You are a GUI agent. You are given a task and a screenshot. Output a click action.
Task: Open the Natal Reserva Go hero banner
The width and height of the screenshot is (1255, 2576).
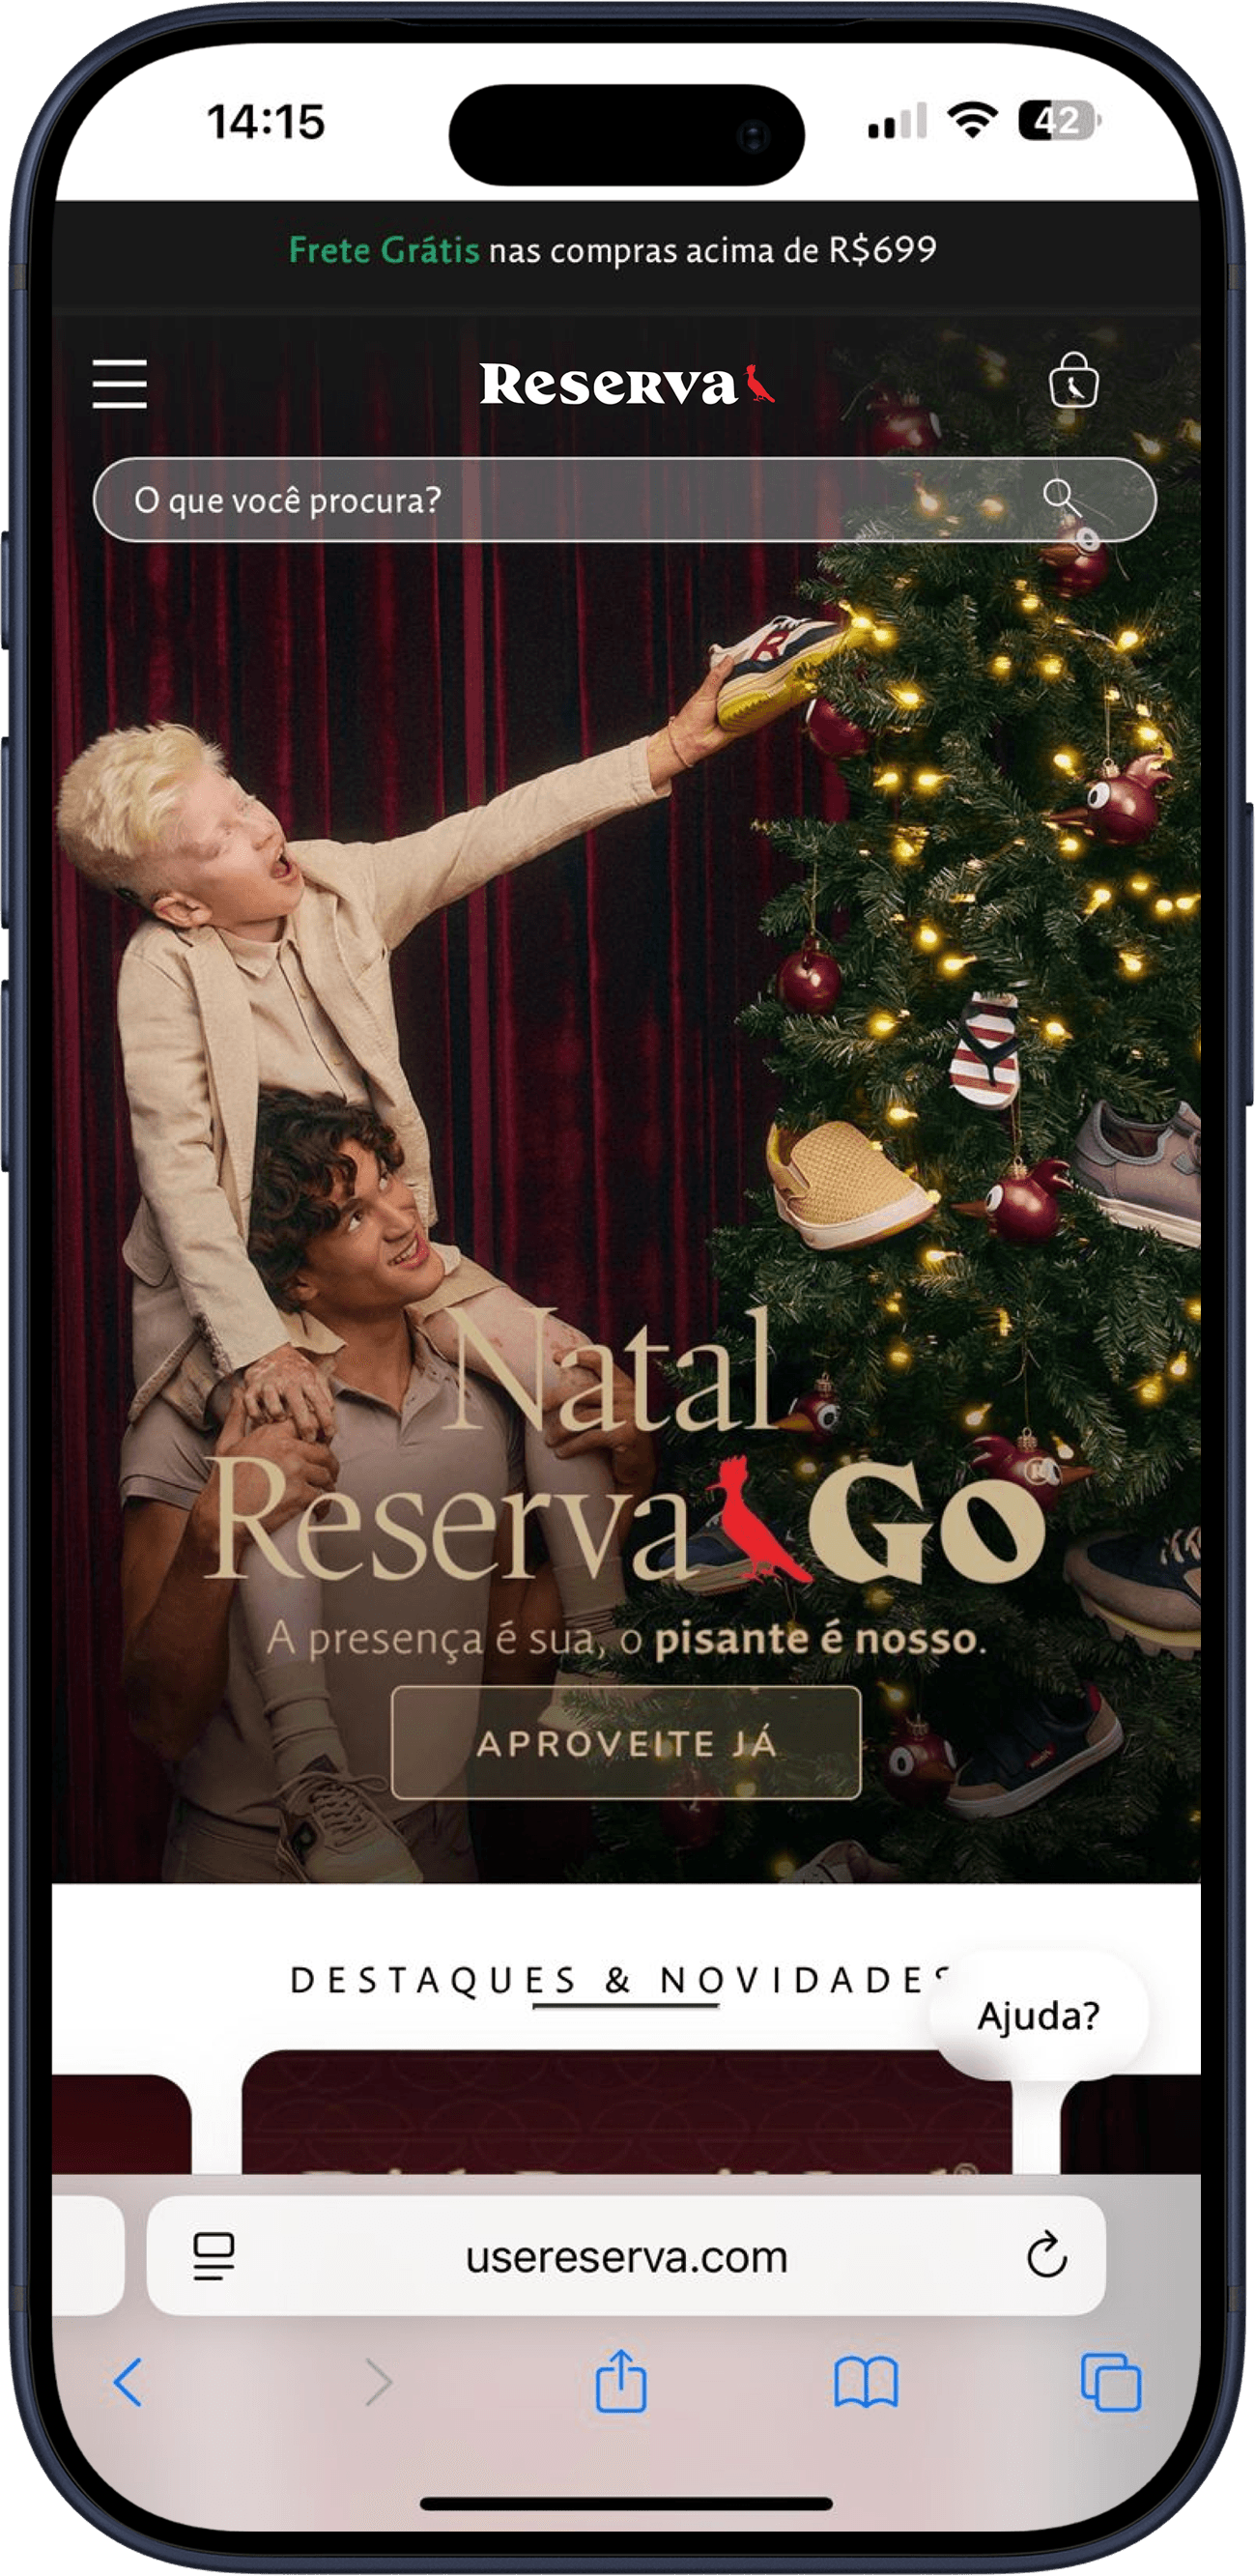627,1100
